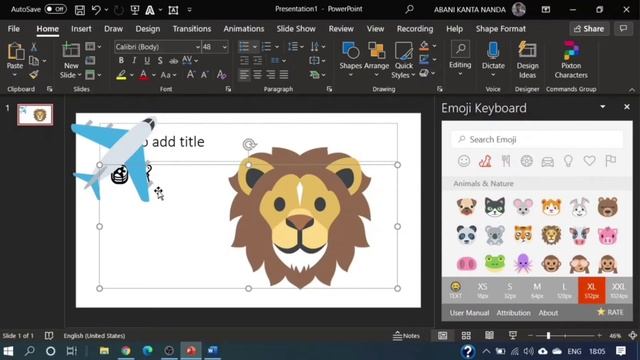Open the Emoji Keyboard pane options arrow

tap(603, 107)
